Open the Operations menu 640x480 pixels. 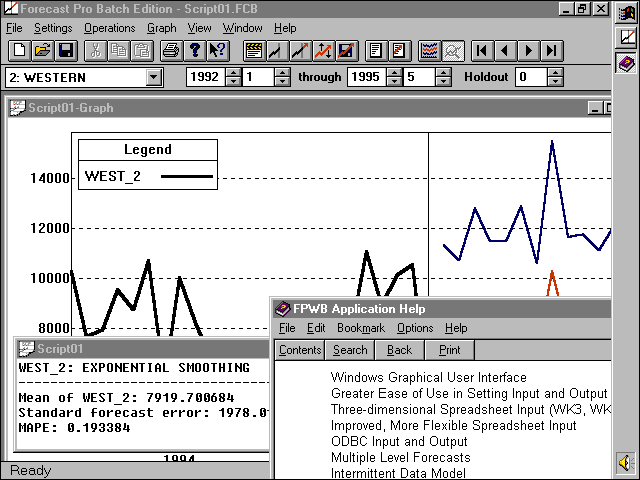point(109,28)
